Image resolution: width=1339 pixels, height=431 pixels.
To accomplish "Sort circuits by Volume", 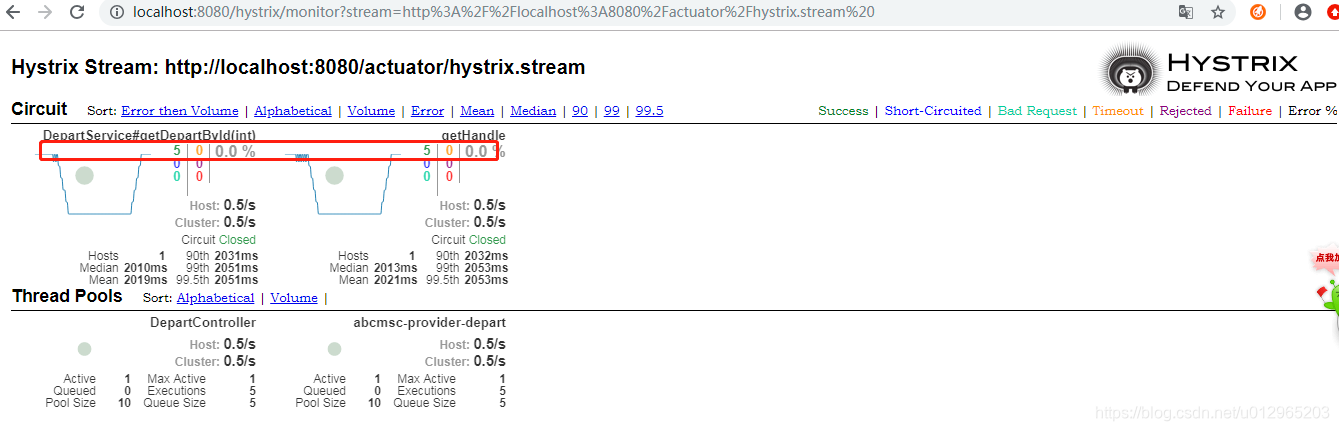I will point(371,111).
